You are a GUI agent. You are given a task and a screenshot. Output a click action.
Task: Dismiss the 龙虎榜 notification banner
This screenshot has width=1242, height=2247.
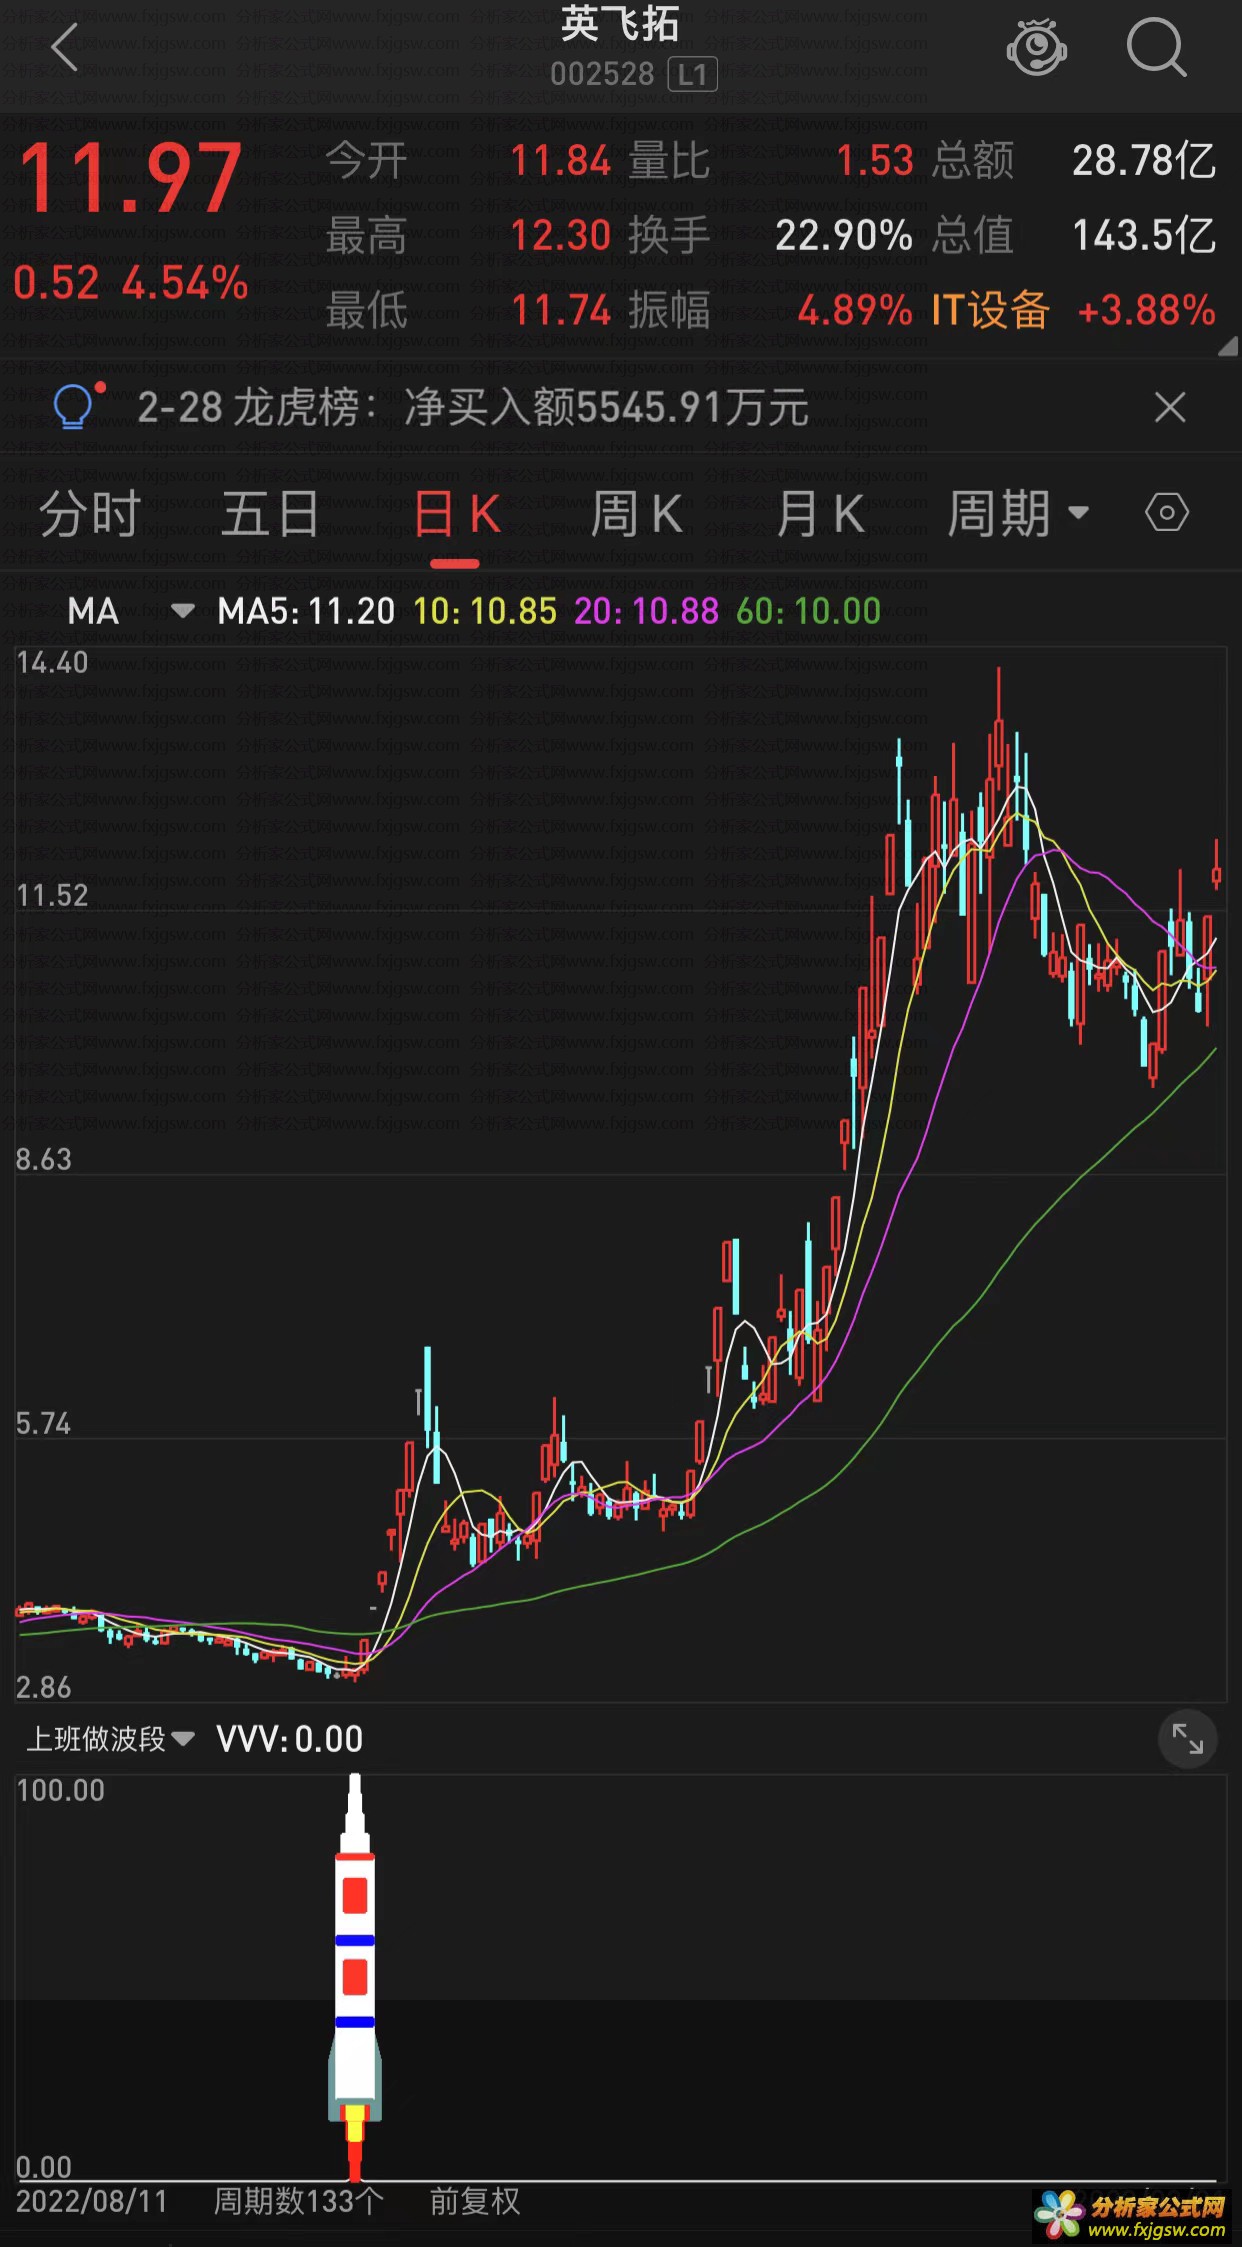[1169, 407]
